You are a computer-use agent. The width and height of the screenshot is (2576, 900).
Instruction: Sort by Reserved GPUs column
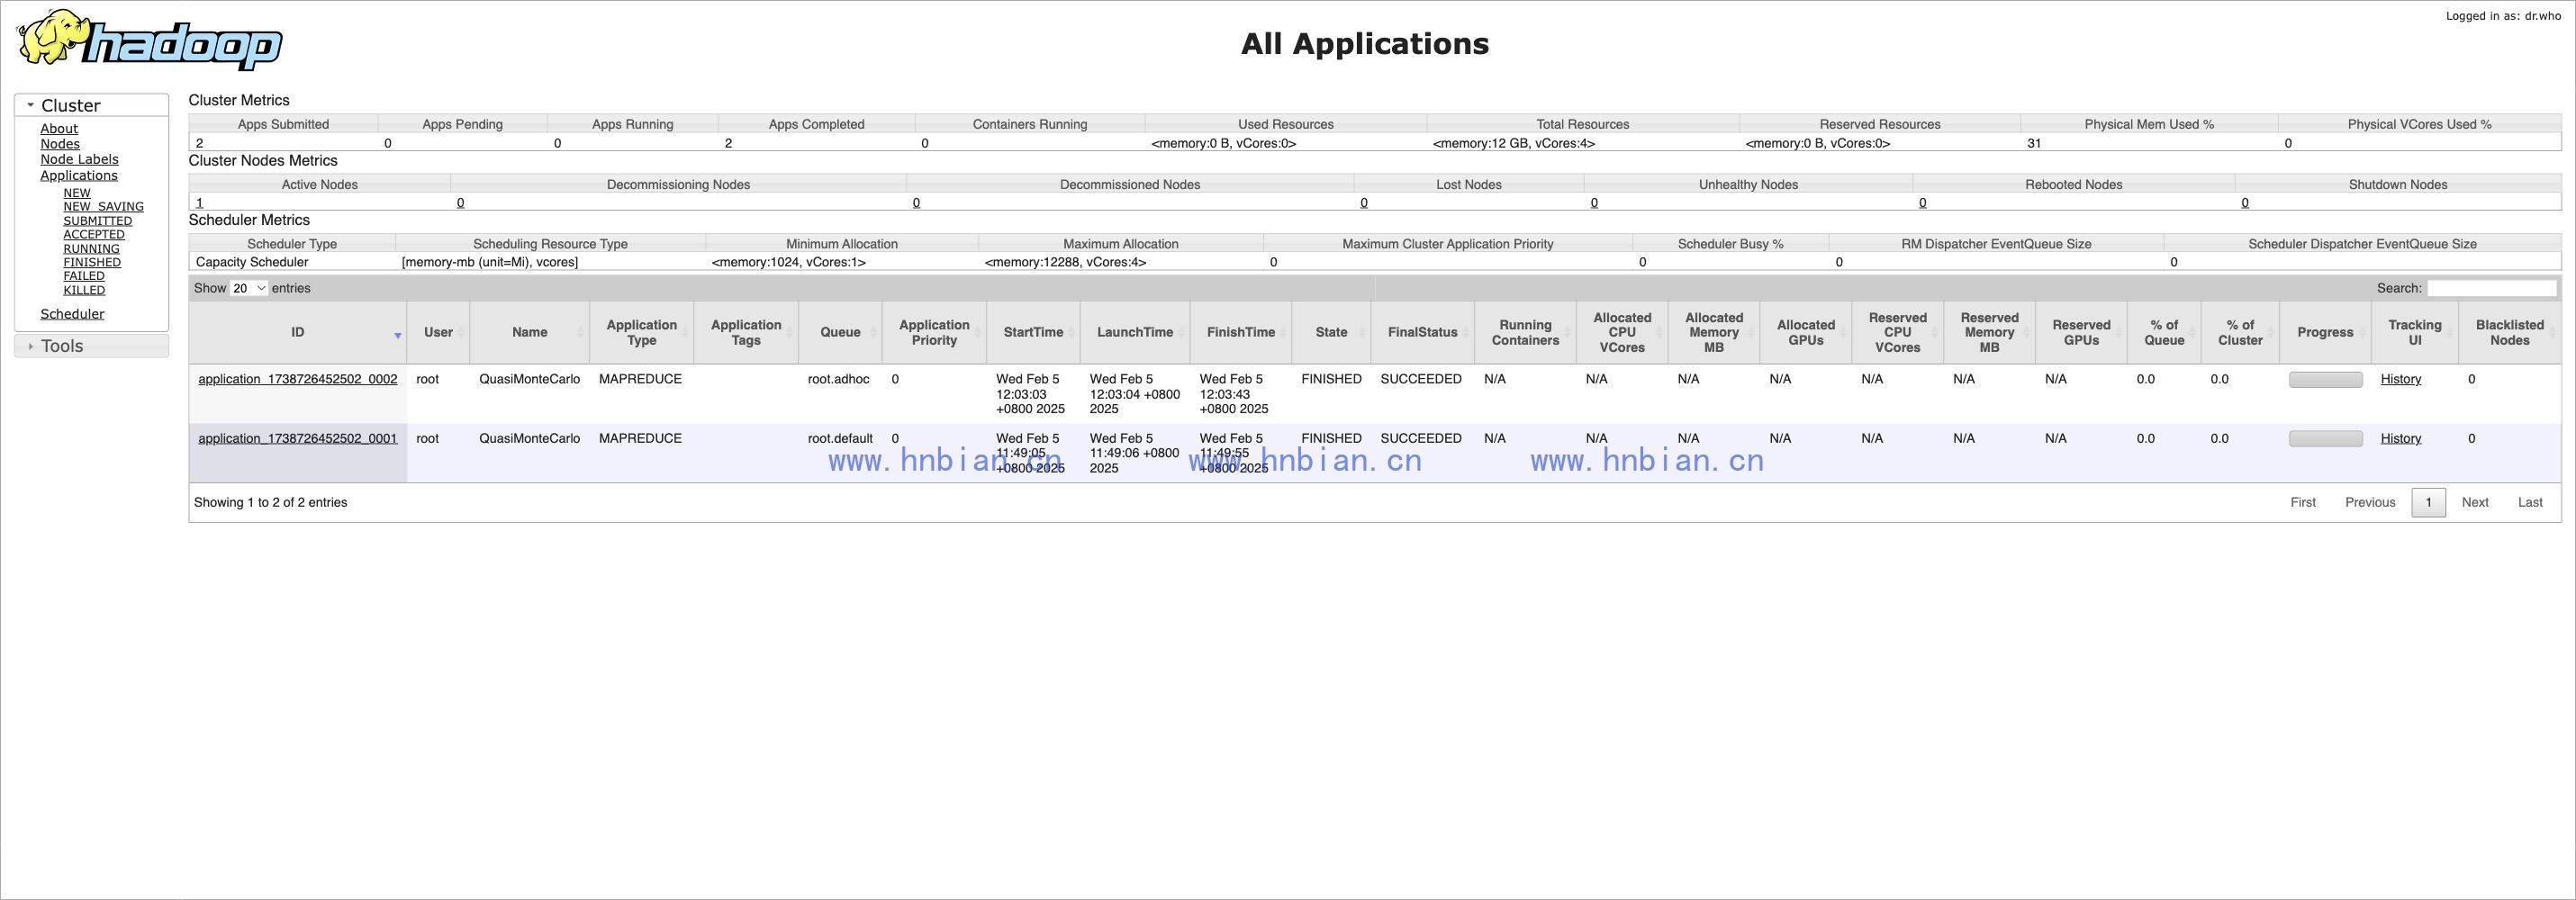pos(2081,332)
